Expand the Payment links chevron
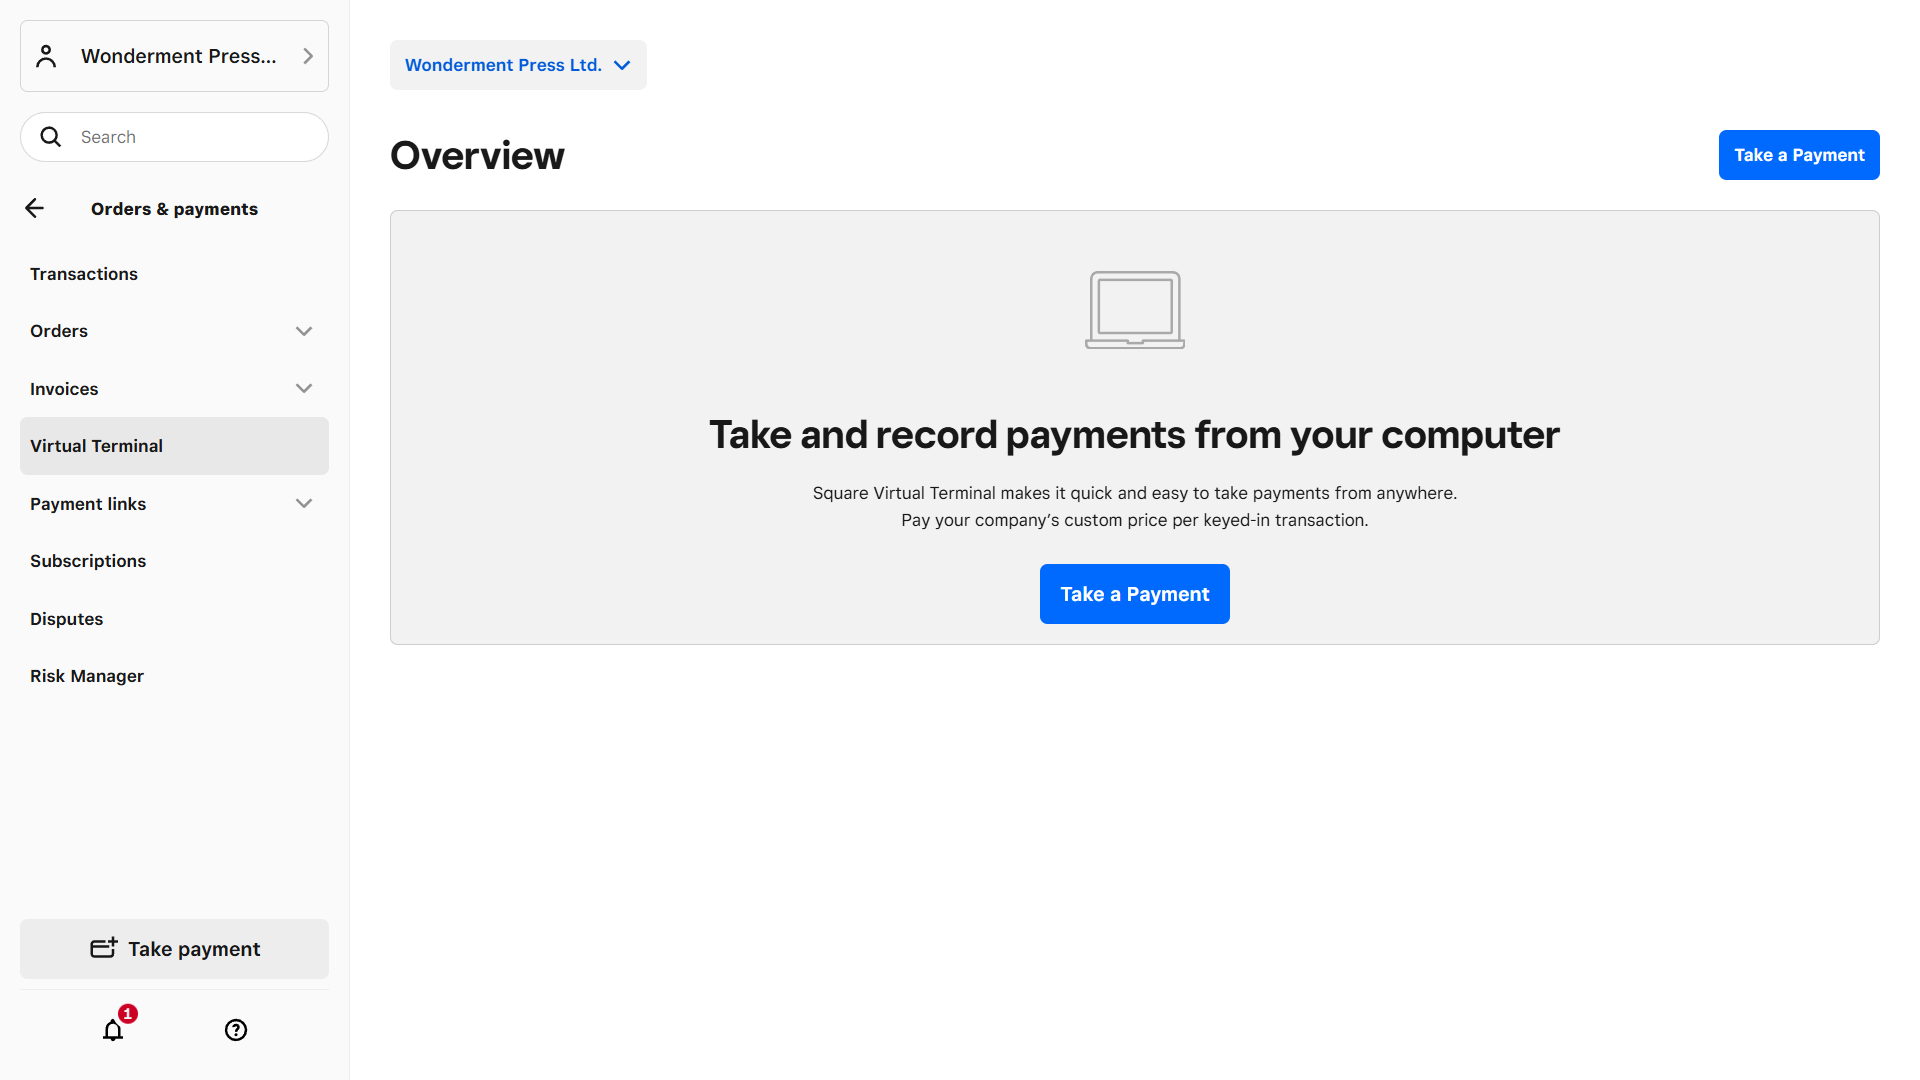Screen dimensions: 1920x1080 click(x=304, y=503)
